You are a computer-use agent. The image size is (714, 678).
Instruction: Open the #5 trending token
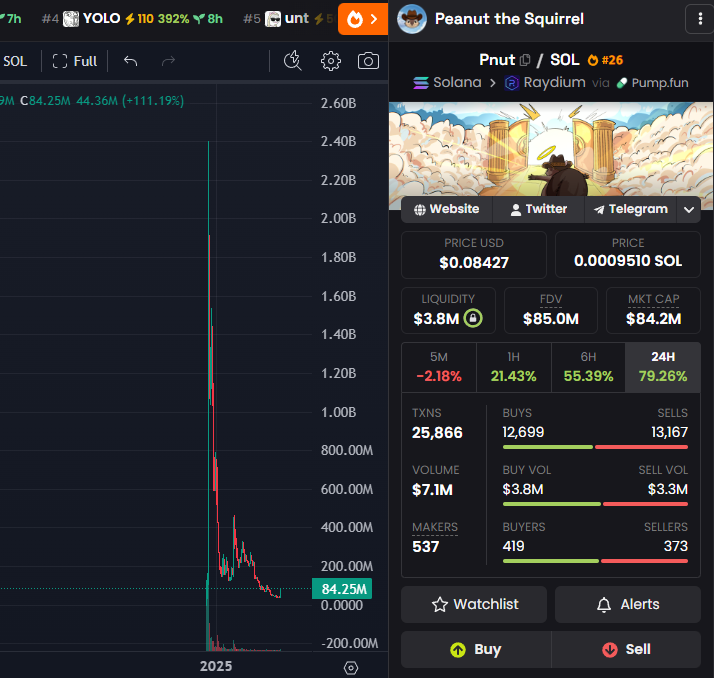pyautogui.click(x=289, y=19)
